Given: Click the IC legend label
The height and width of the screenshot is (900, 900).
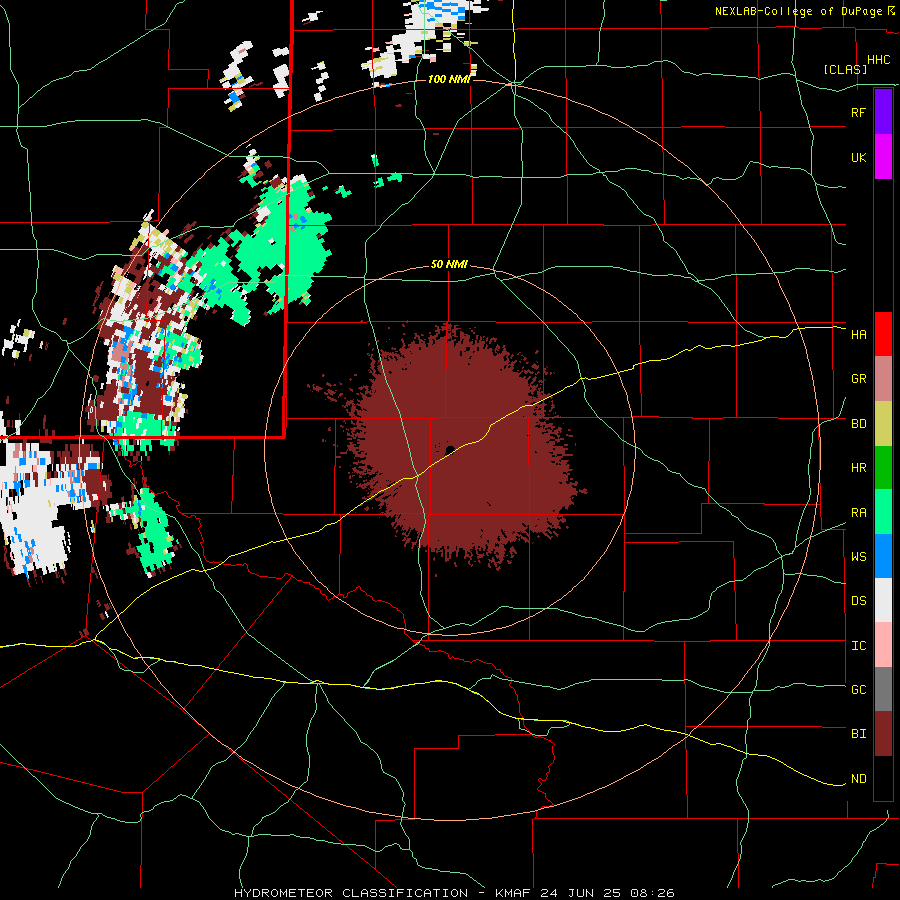Looking at the screenshot, I should point(858,646).
